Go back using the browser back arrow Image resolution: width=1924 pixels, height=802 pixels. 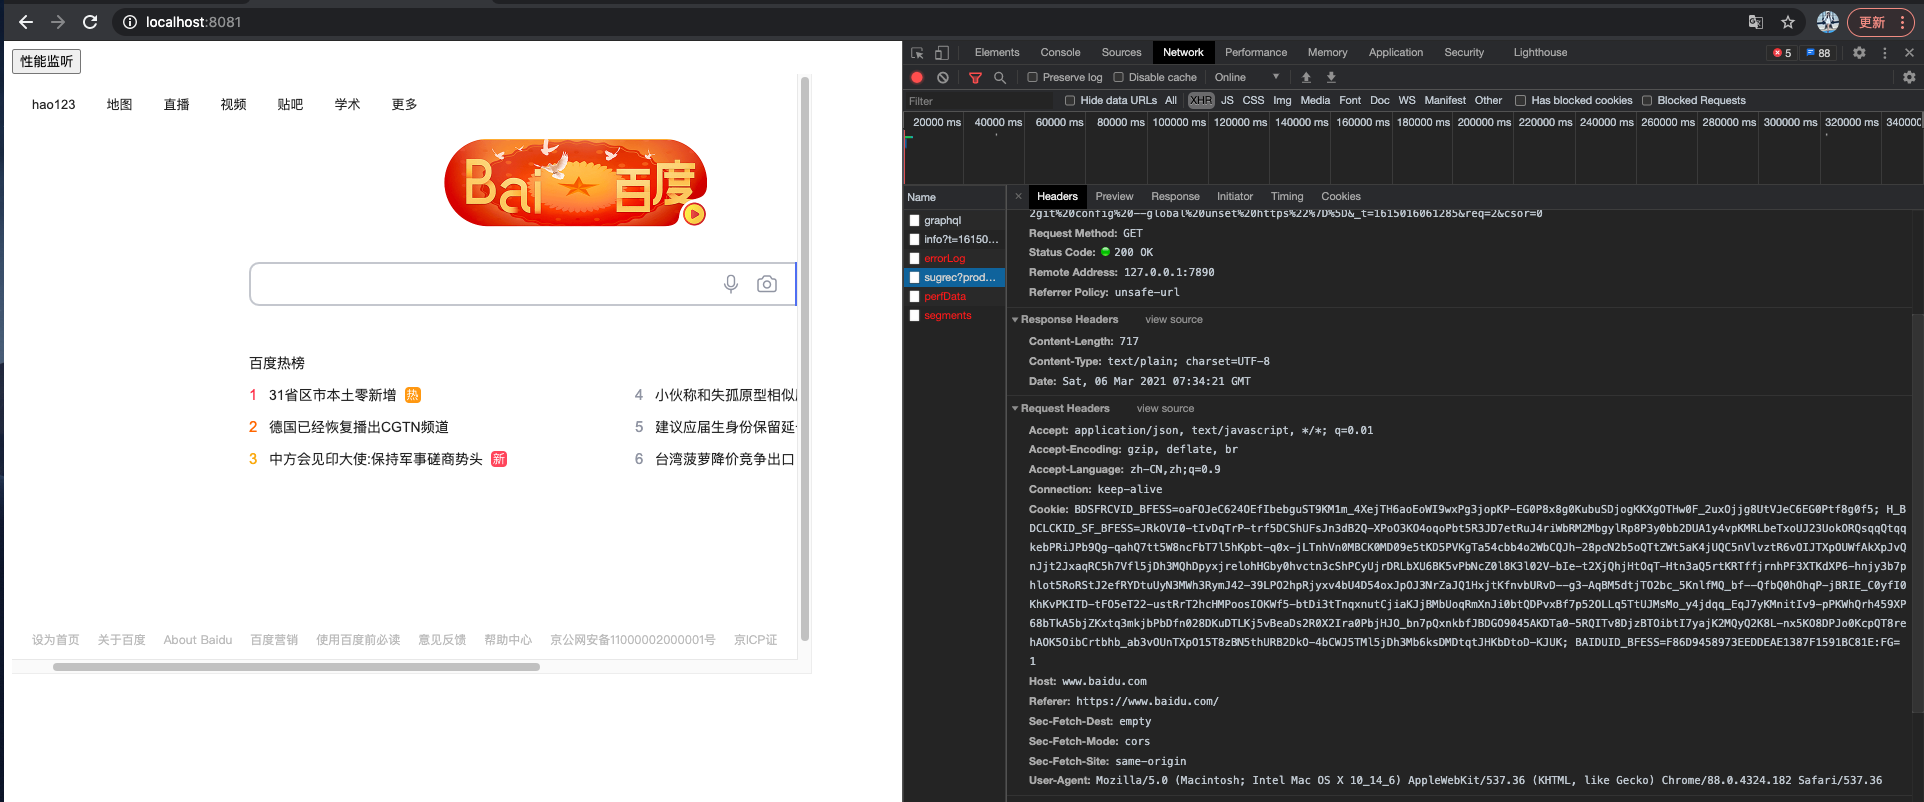coord(26,22)
